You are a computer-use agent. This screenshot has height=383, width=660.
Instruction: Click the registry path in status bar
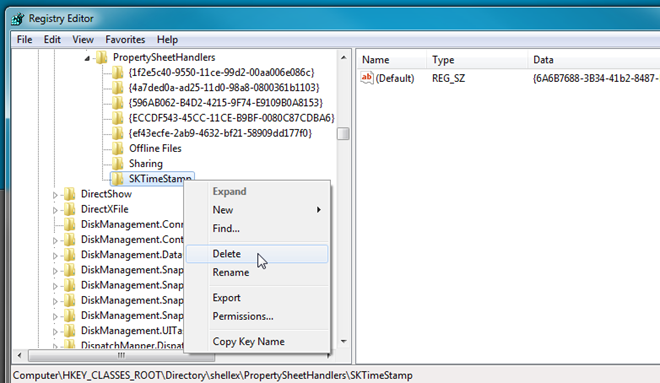click(x=213, y=375)
